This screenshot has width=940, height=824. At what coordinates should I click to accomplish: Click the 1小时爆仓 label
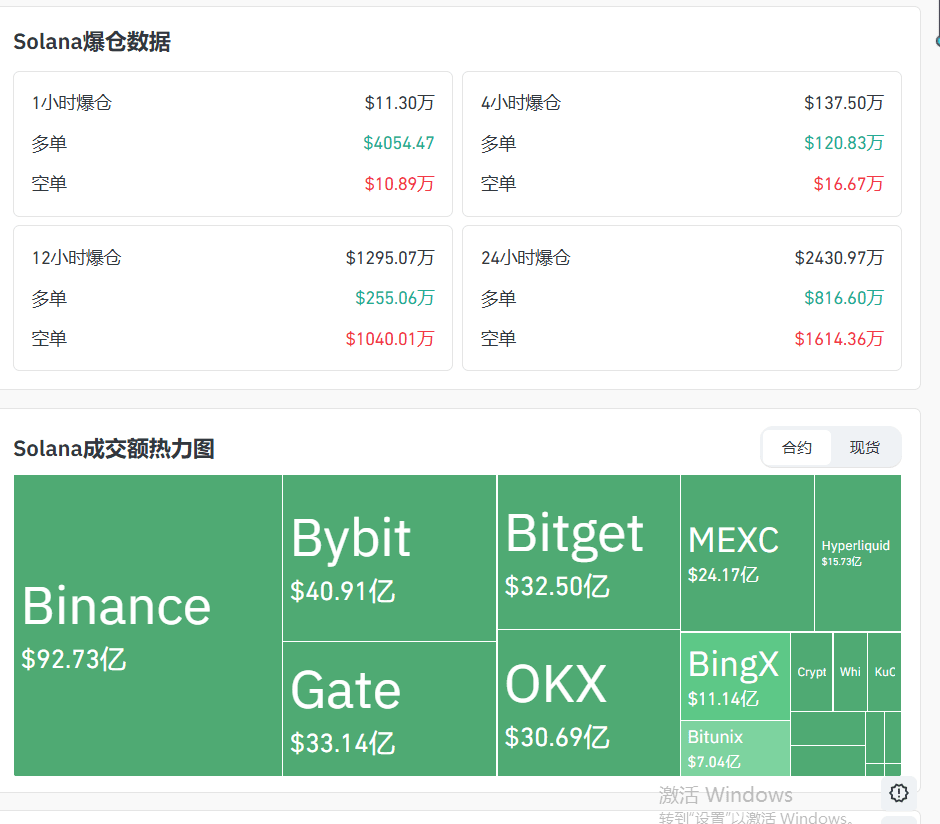72,103
